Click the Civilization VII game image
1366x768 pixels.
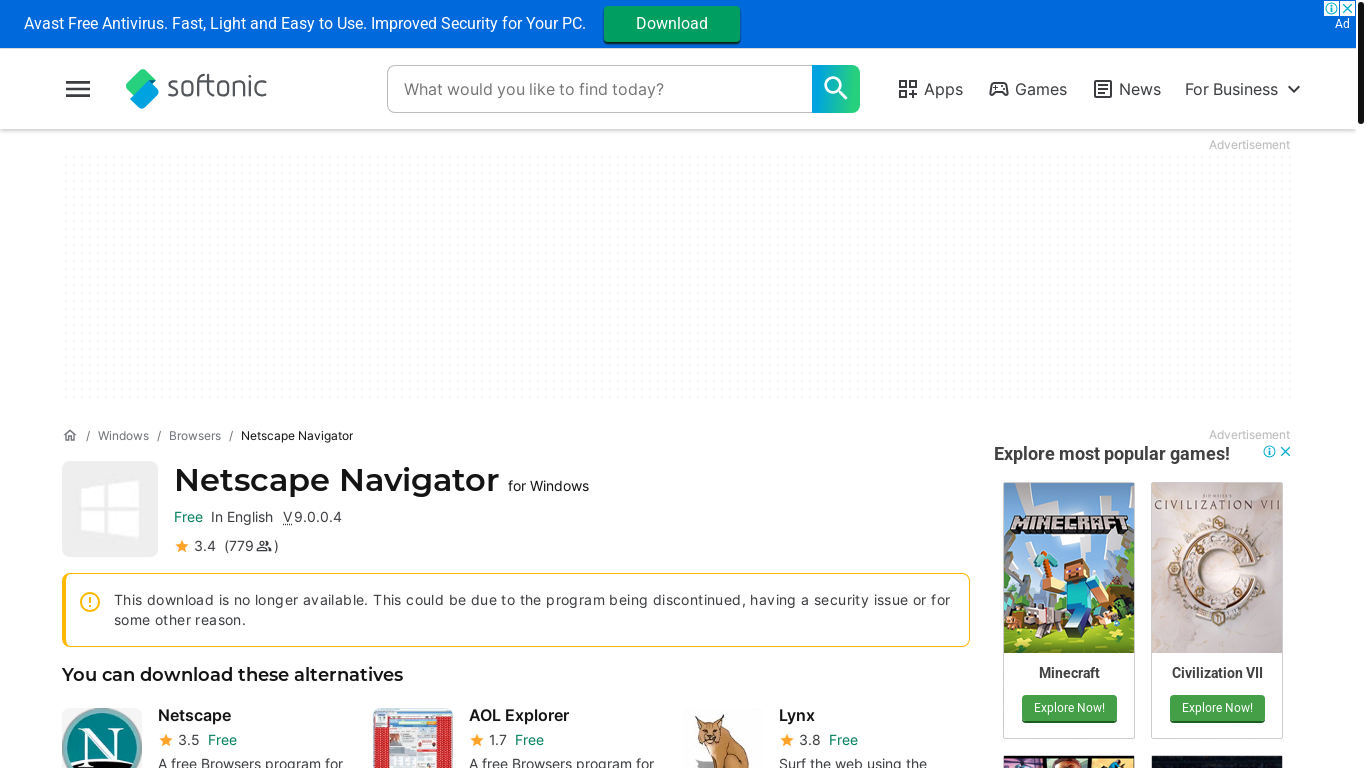1217,568
